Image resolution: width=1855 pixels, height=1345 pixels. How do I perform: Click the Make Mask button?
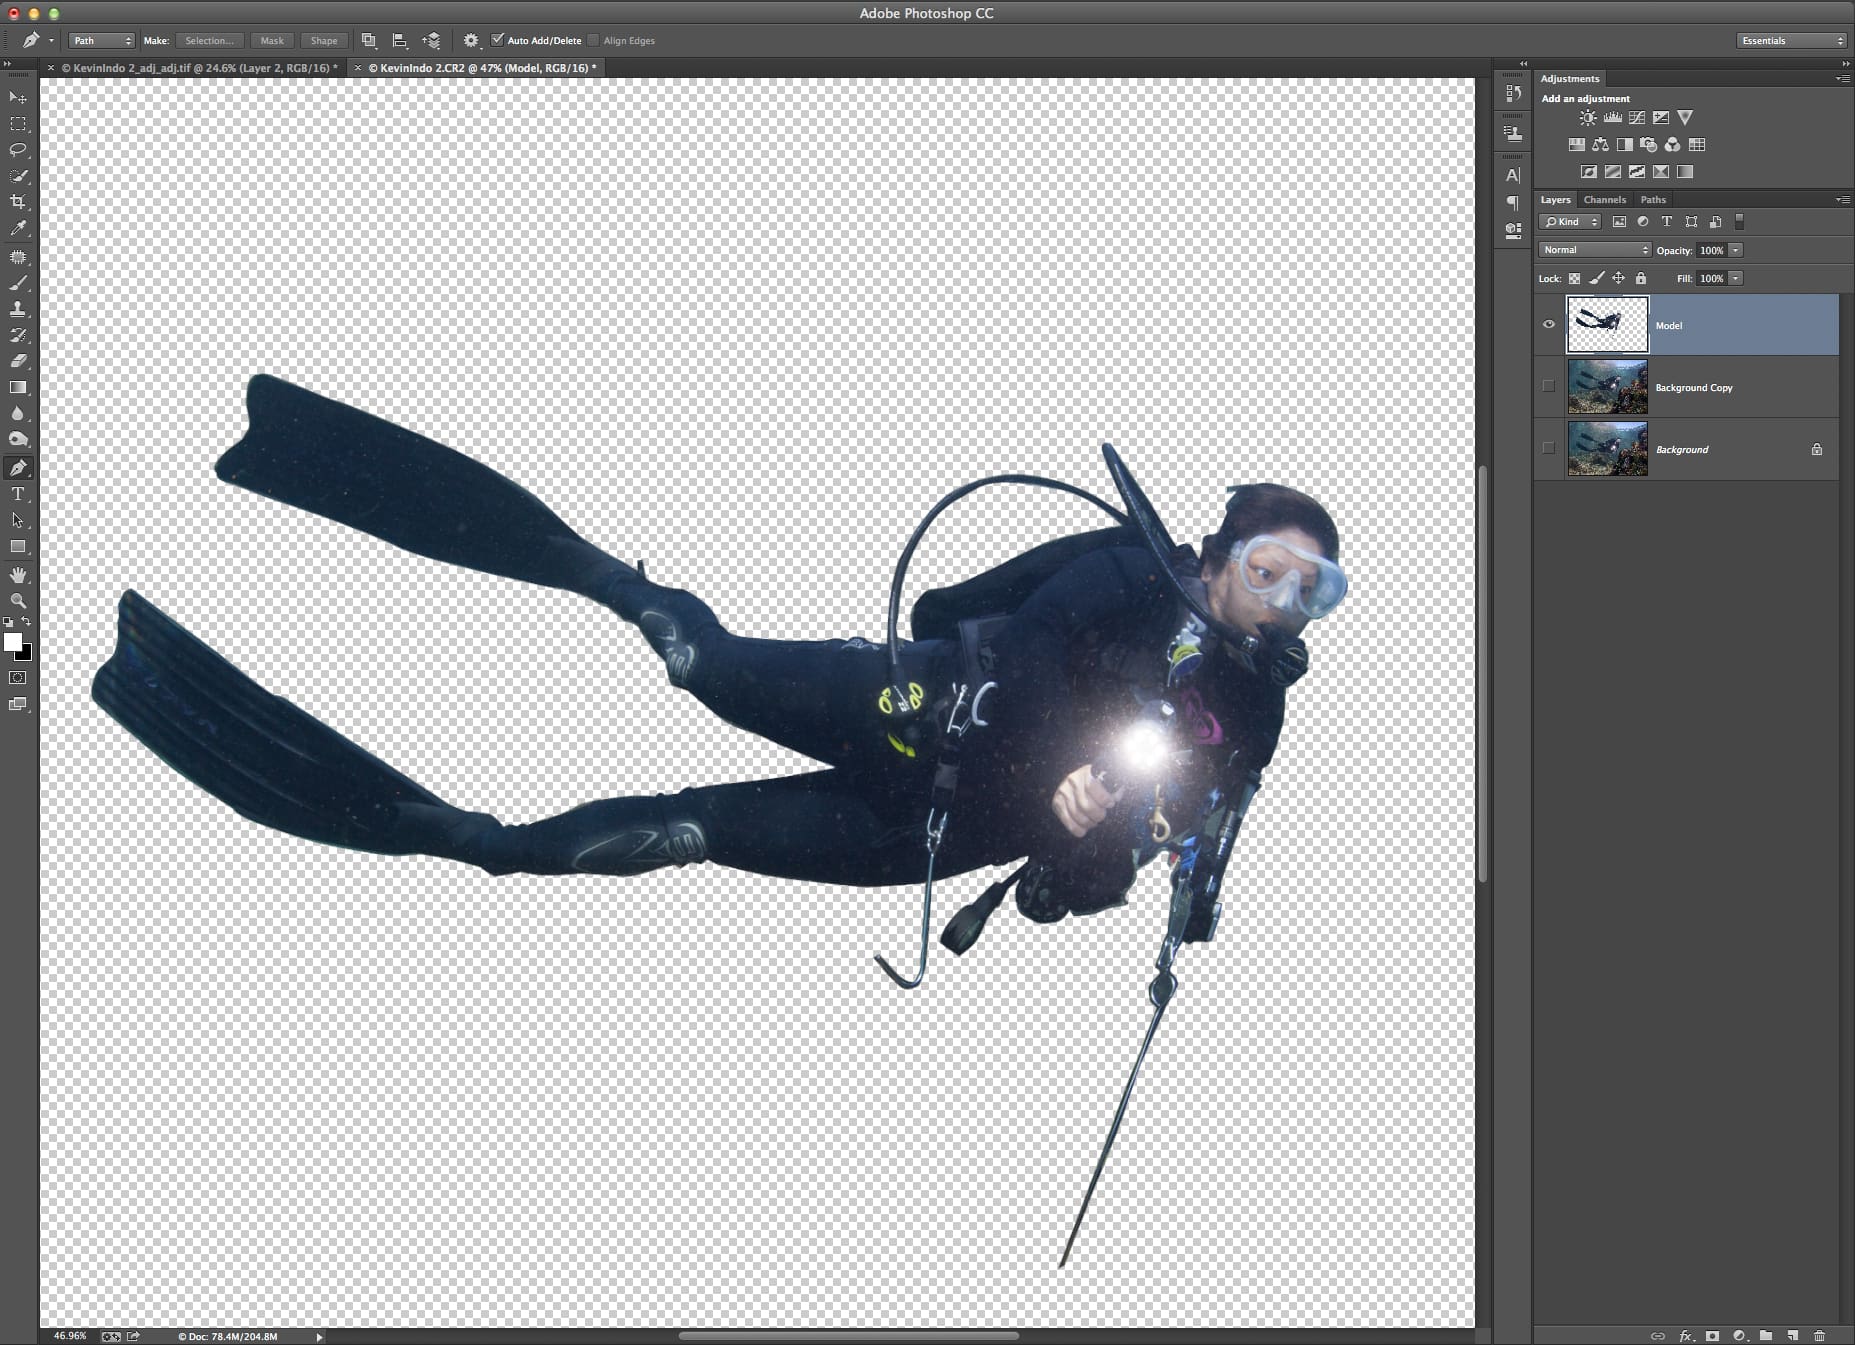point(272,41)
